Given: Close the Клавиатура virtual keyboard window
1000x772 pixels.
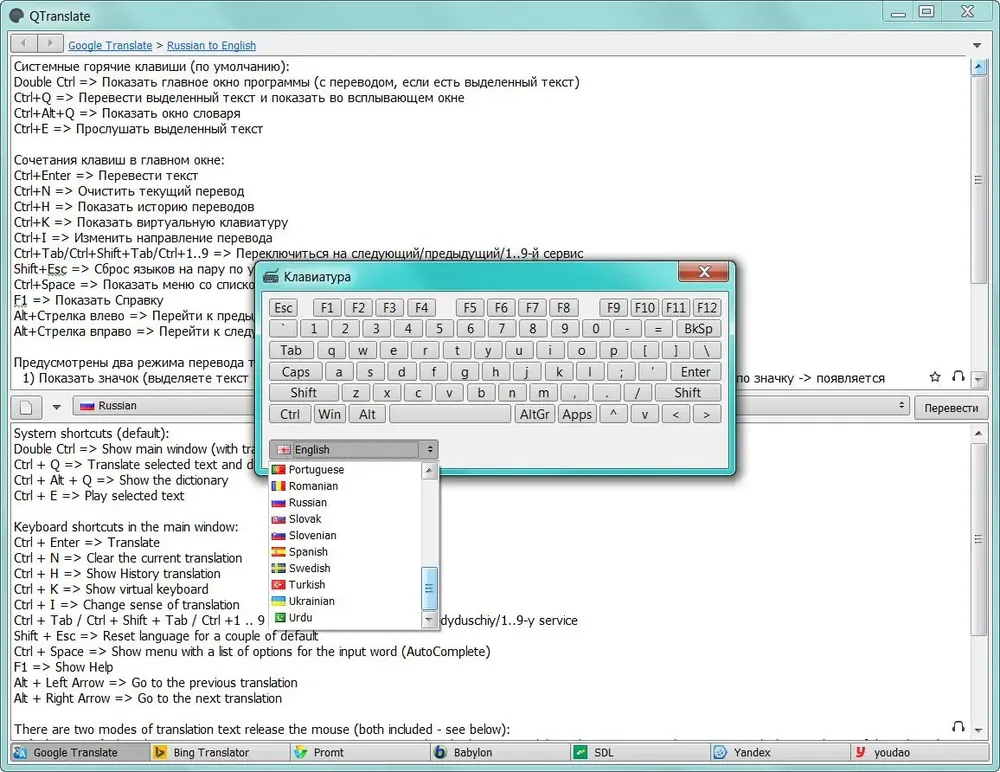Looking at the screenshot, I should [703, 272].
